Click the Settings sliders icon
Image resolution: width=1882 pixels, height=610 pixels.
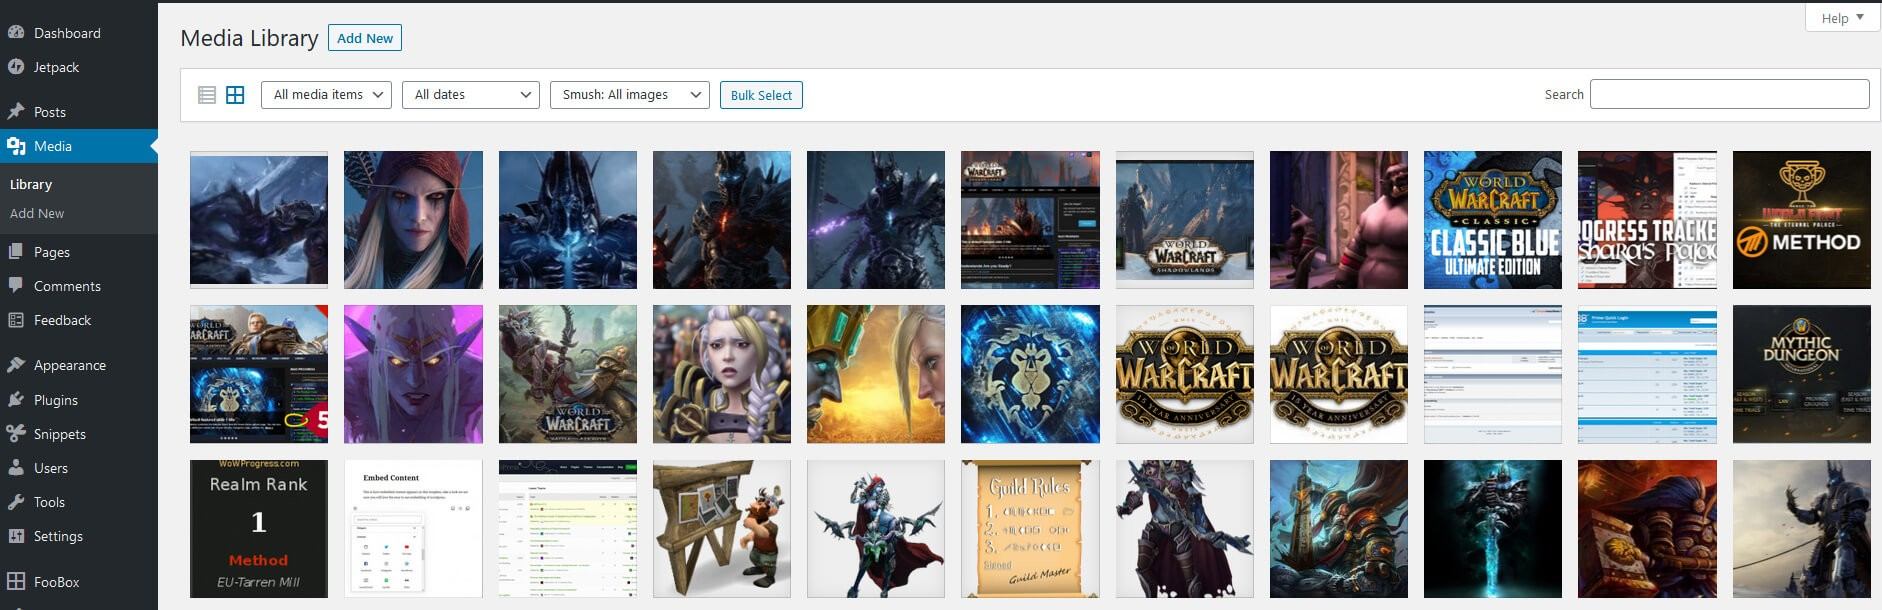[x=16, y=536]
